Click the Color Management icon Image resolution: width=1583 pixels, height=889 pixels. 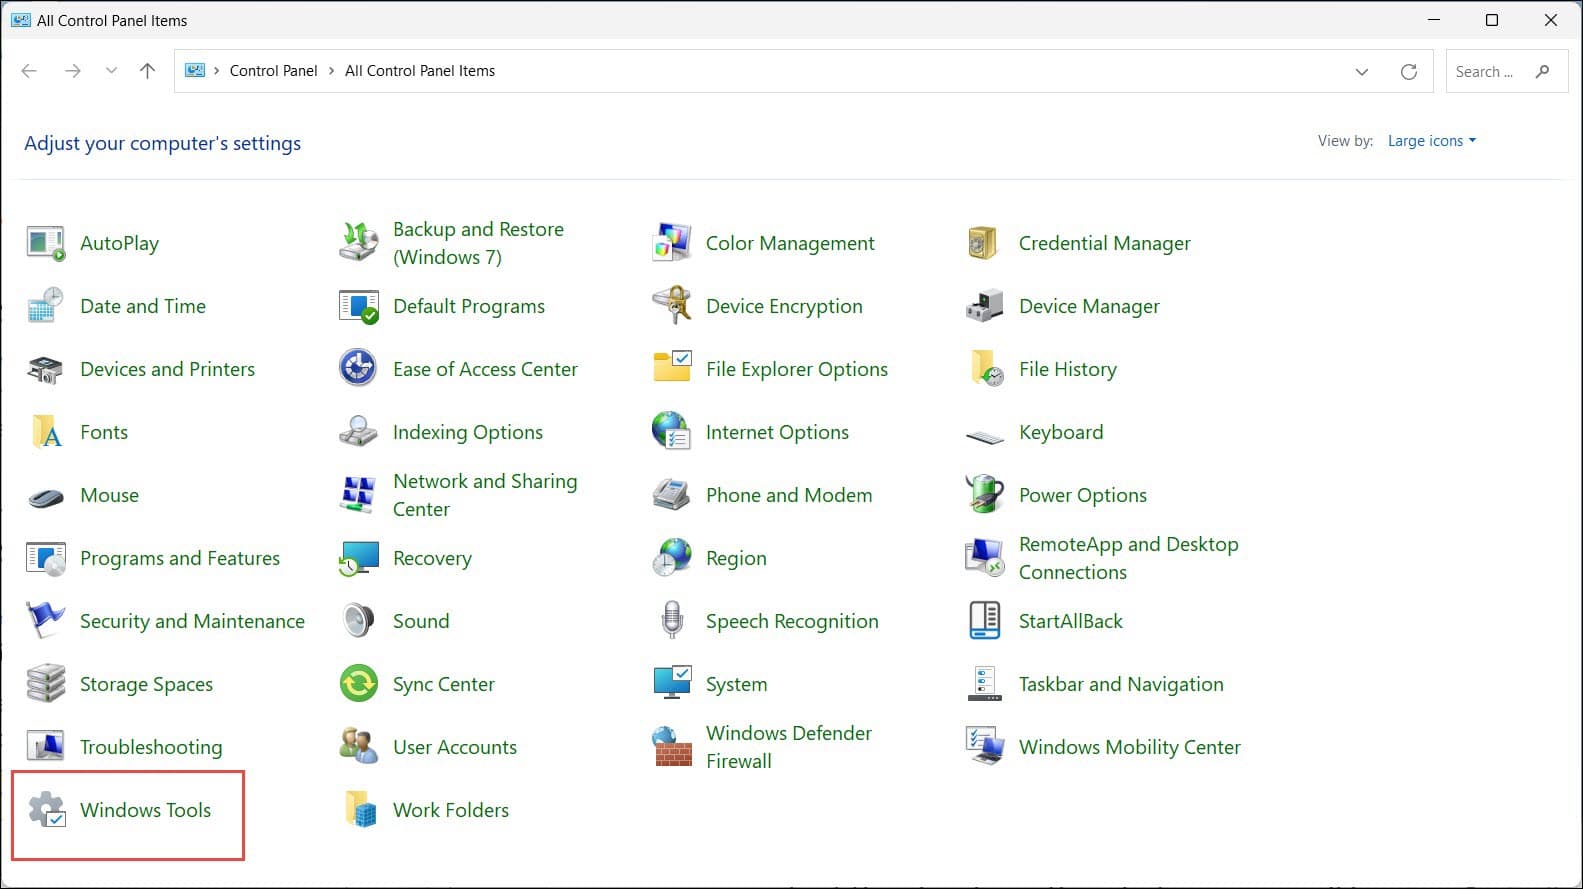click(x=672, y=243)
